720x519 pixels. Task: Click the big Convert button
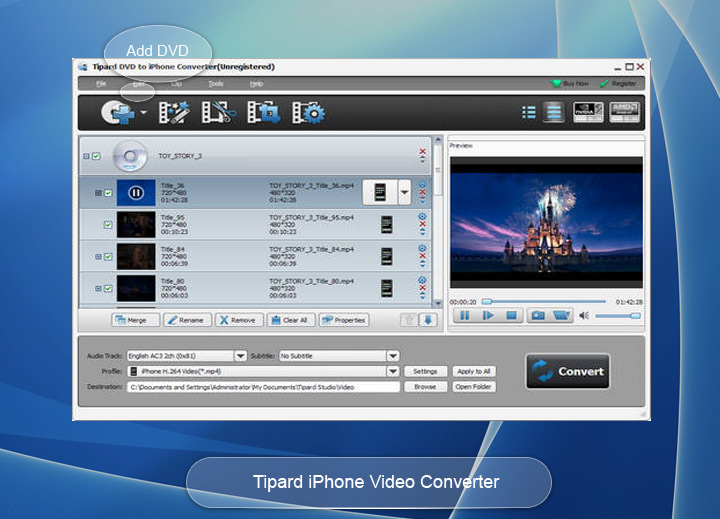tap(568, 371)
